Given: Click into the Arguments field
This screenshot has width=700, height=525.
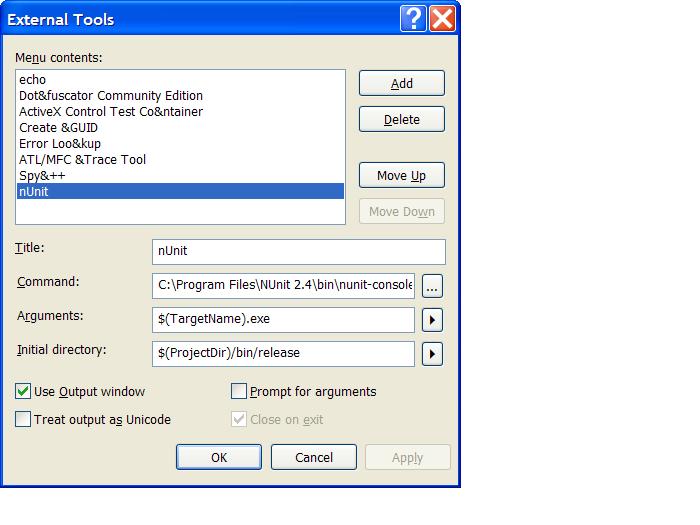Looking at the screenshot, I should 283,320.
